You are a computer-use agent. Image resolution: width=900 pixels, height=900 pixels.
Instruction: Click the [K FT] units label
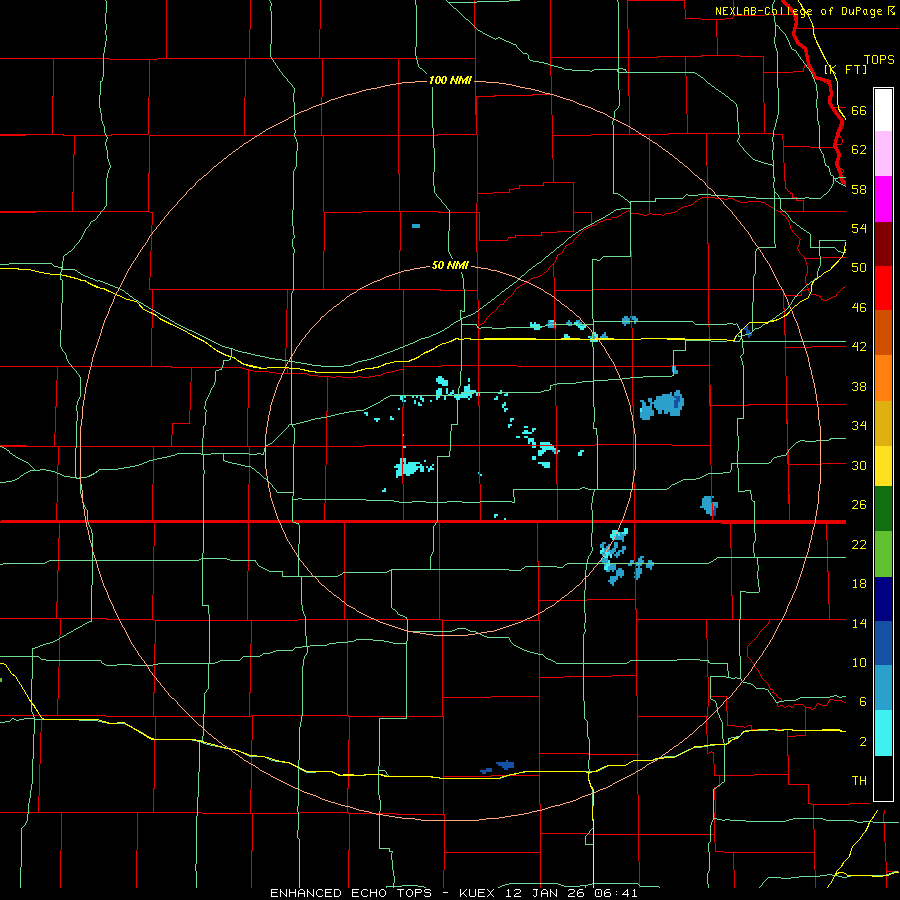(845, 69)
